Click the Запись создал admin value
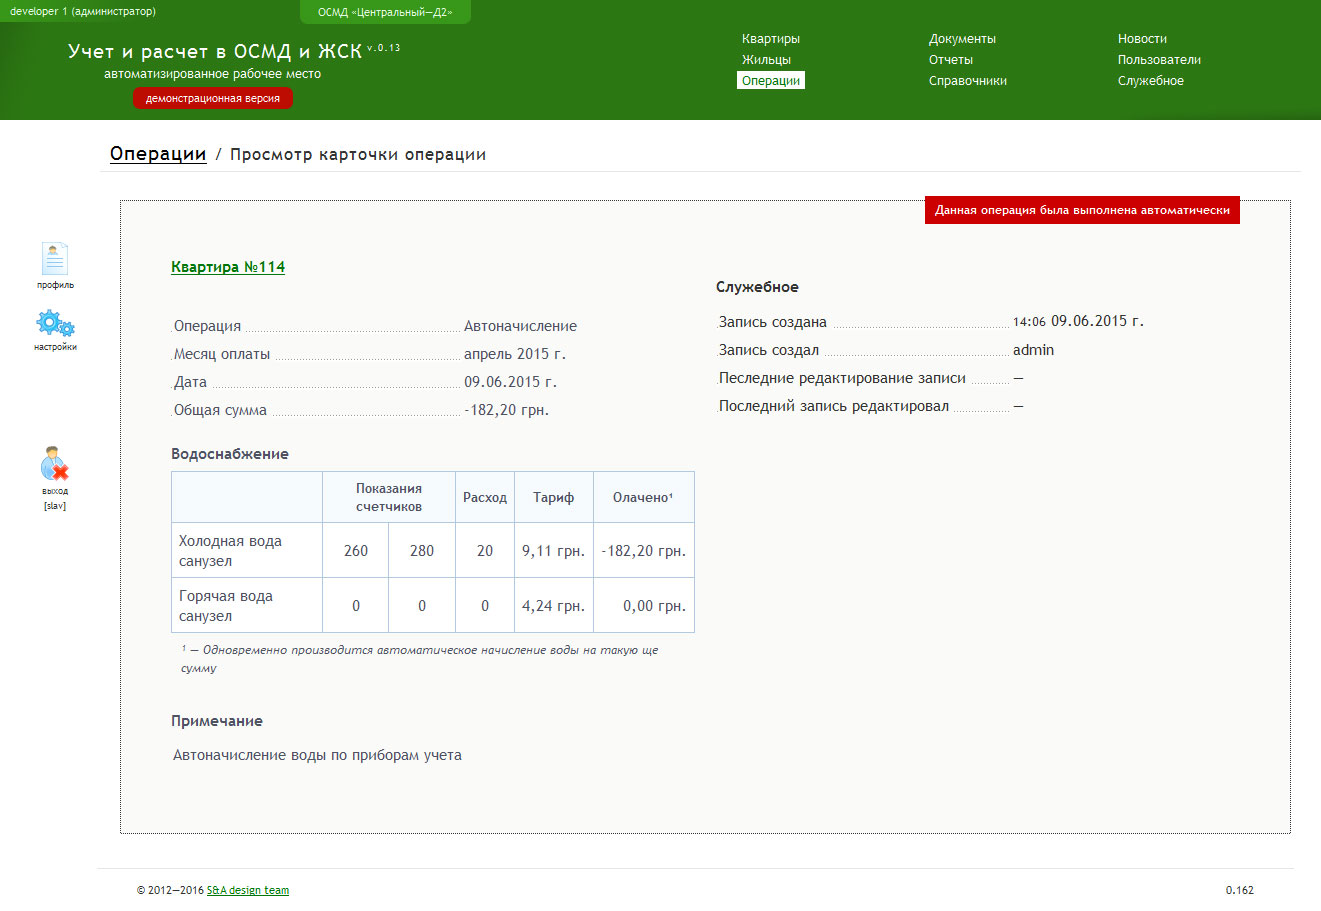The width and height of the screenshot is (1321, 911). (x=1033, y=350)
